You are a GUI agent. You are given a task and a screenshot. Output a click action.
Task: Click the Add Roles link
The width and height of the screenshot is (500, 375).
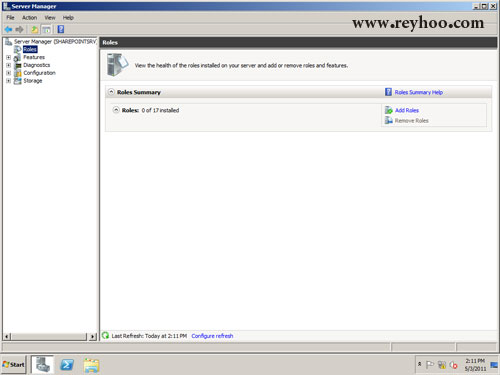(x=407, y=110)
